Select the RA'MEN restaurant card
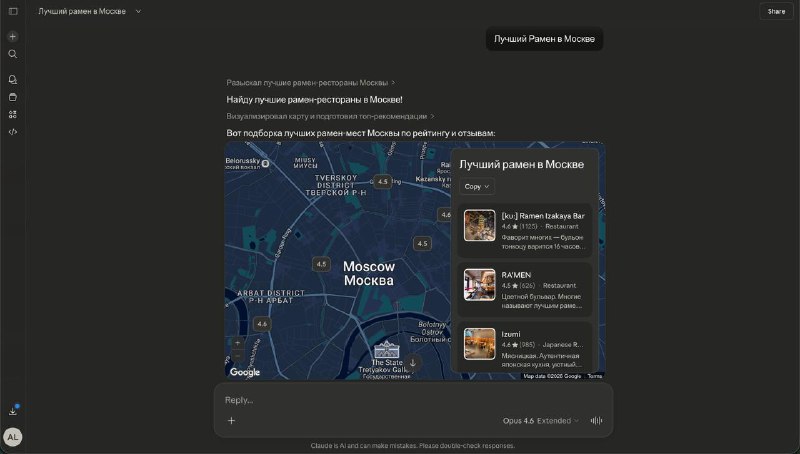The height and width of the screenshot is (454, 800). tap(524, 288)
